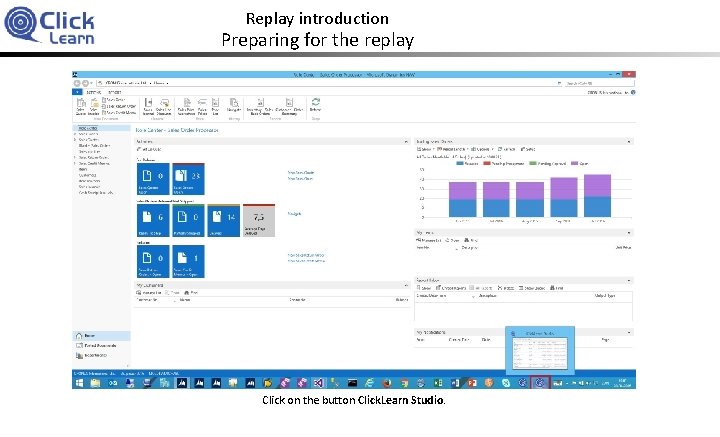Click the ClickLearn Studio window preview thumbnail
720x437 pixels.
pyautogui.click(x=540, y=353)
